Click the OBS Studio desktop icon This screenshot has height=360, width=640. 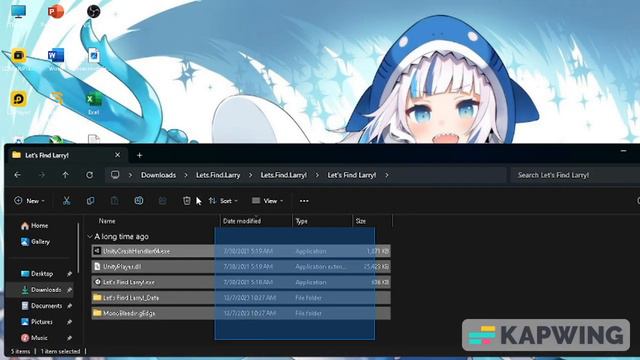[93, 11]
